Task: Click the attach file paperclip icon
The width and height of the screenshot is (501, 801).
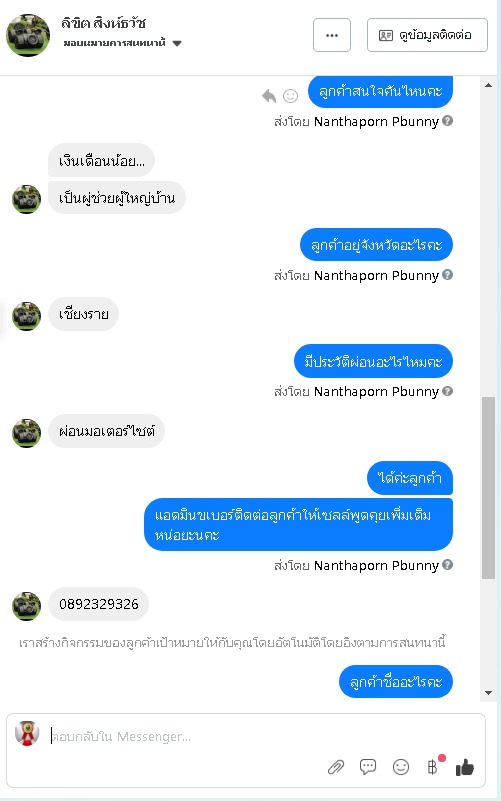Action: pyautogui.click(x=336, y=767)
